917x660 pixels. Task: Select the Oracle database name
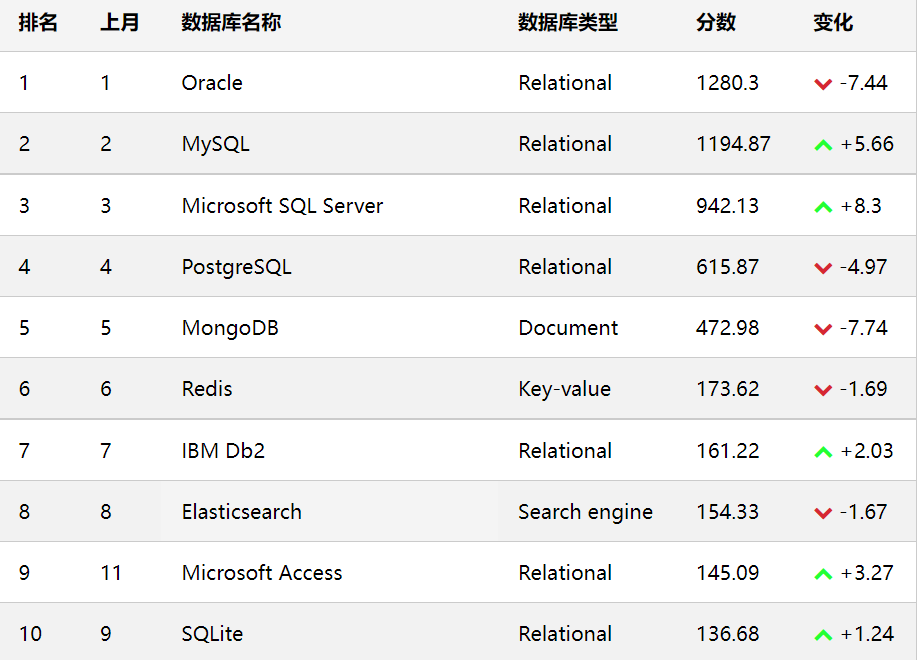(212, 83)
